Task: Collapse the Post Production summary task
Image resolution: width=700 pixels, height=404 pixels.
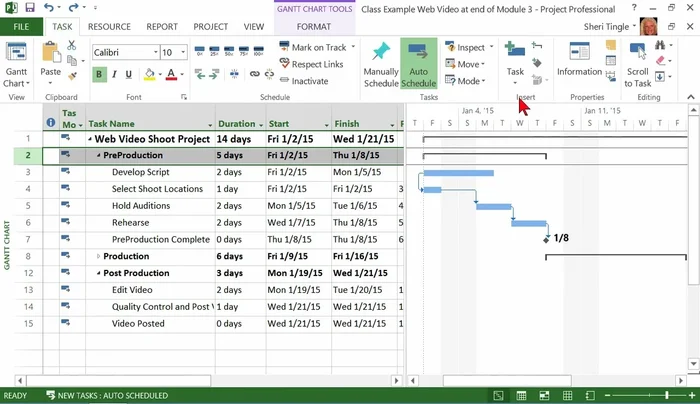Action: point(98,273)
